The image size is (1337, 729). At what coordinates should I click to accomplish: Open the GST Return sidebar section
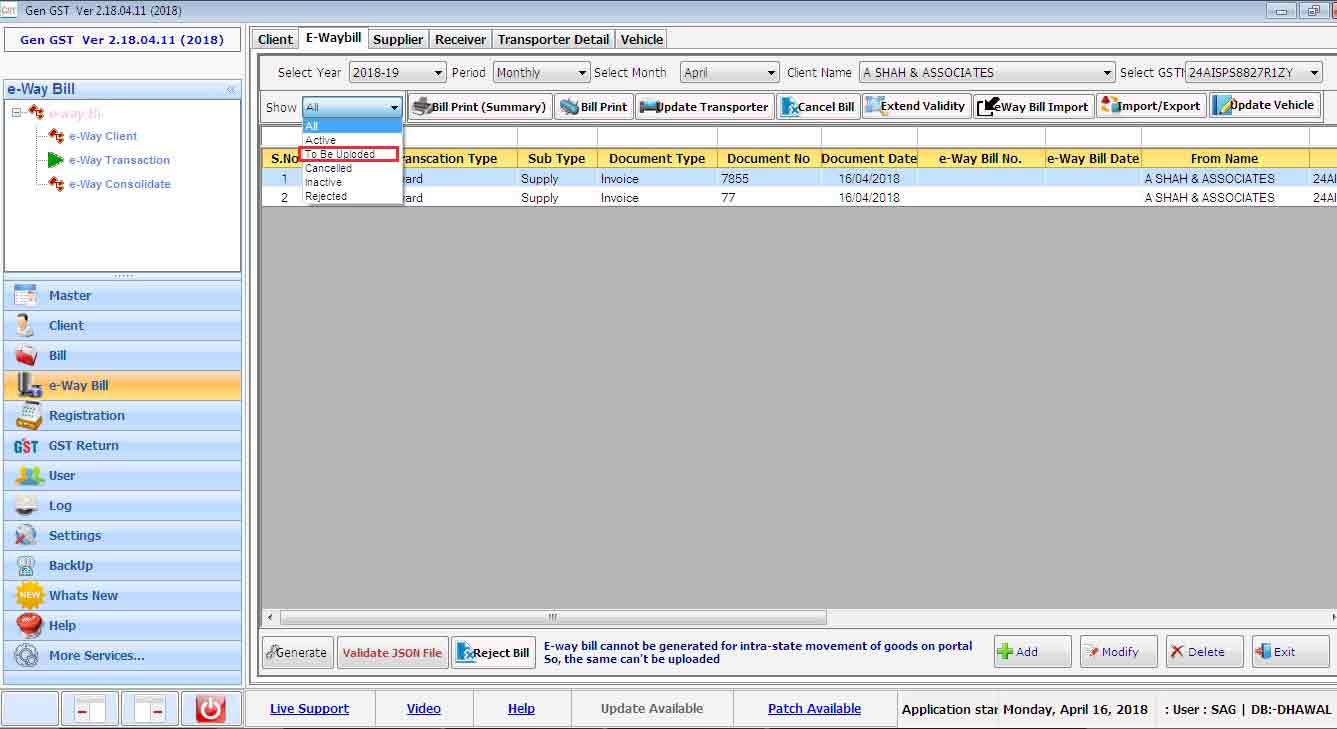coord(83,446)
